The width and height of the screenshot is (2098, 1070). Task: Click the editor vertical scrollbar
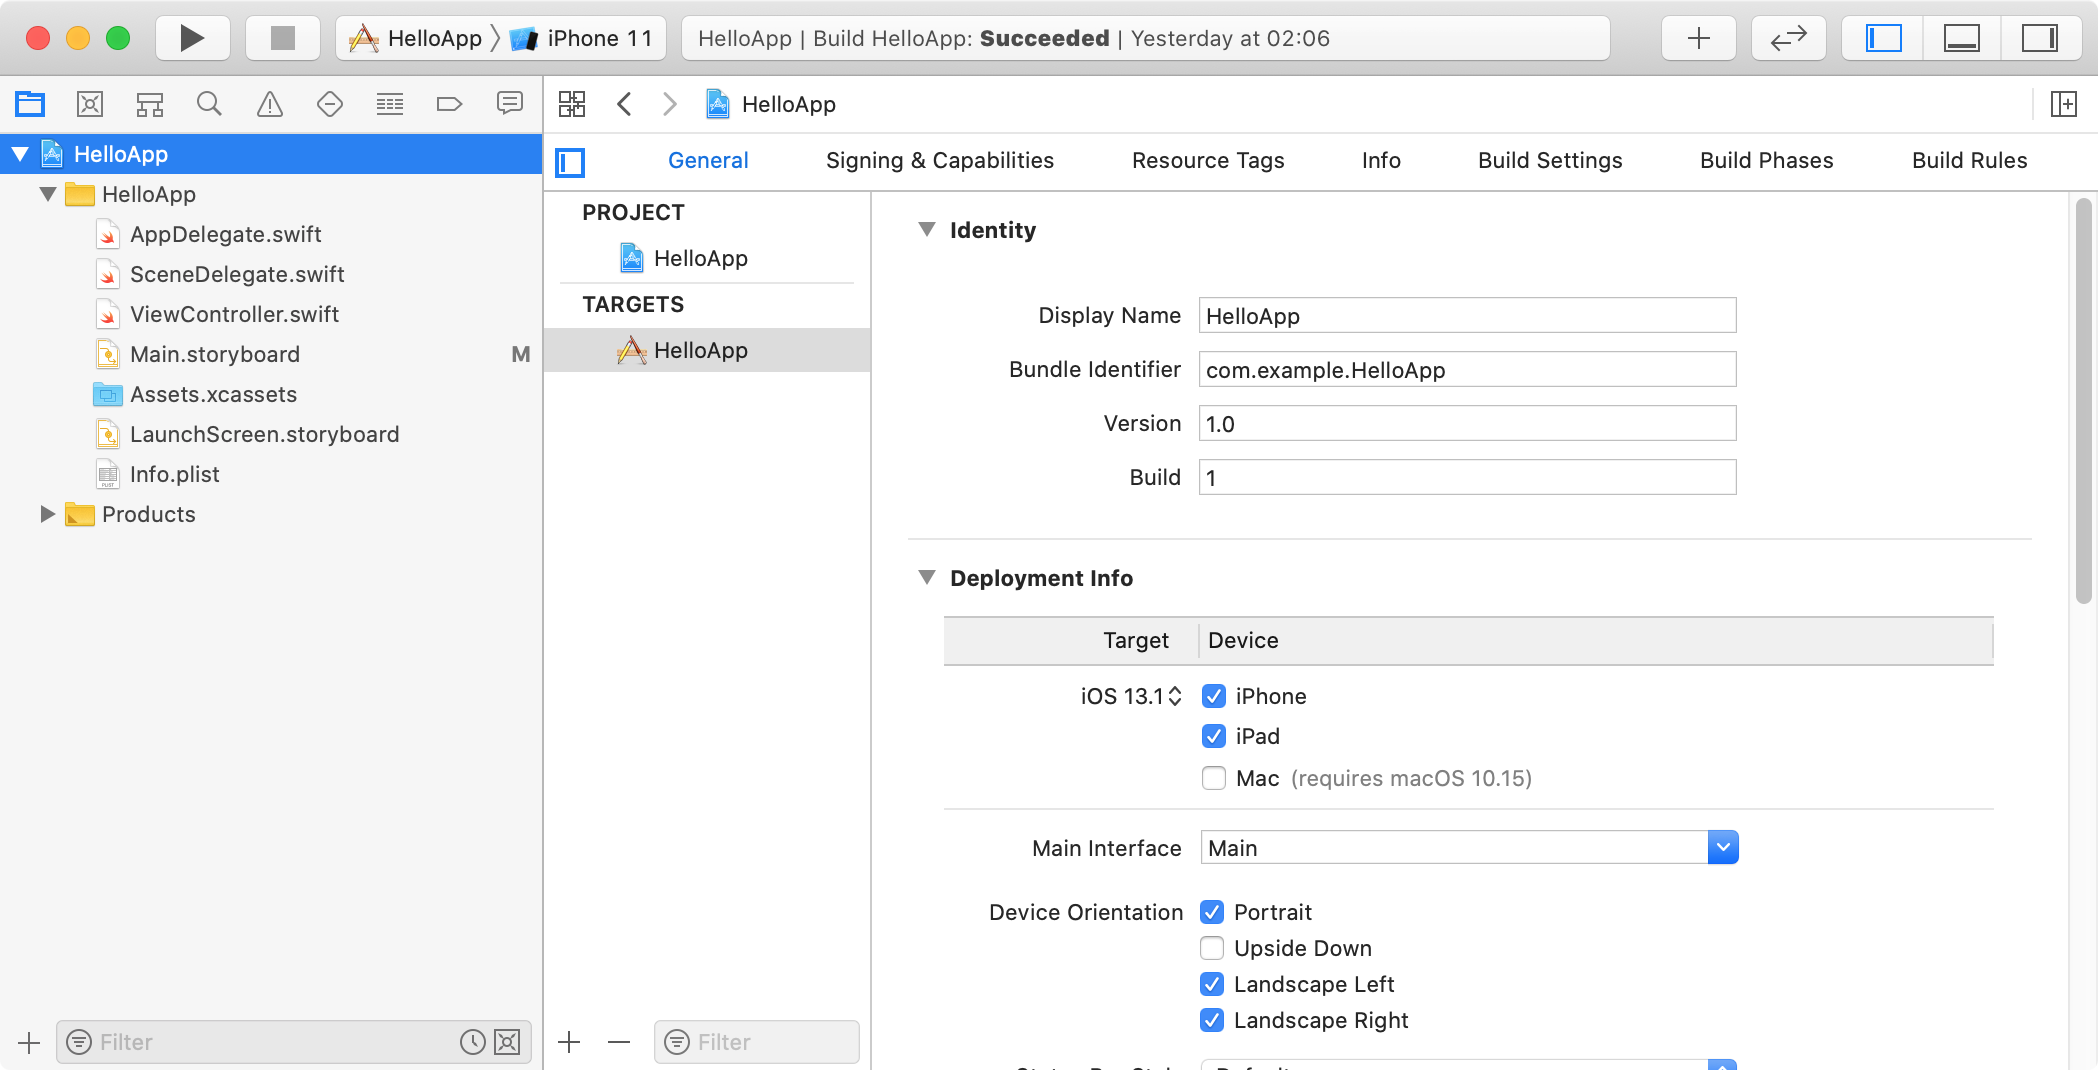pos(2083,400)
